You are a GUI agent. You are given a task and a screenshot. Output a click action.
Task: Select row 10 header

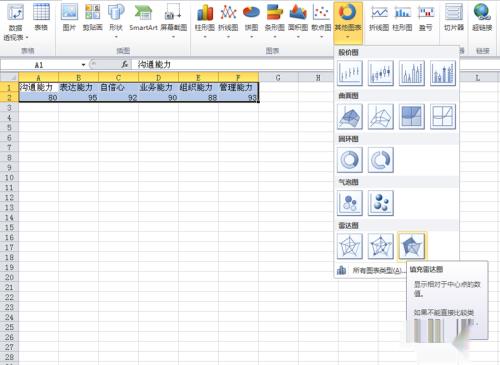coord(9,177)
